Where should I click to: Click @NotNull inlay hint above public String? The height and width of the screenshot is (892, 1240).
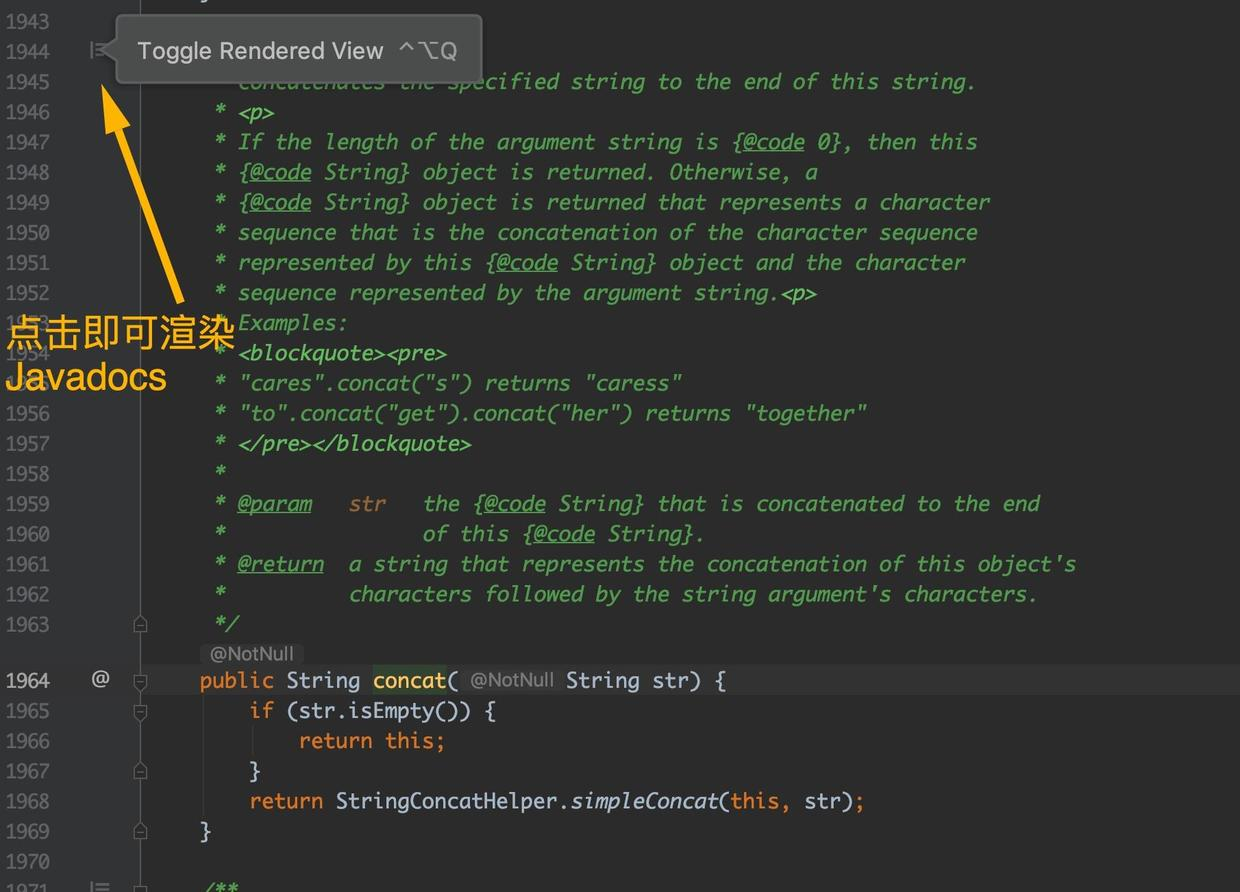251,654
